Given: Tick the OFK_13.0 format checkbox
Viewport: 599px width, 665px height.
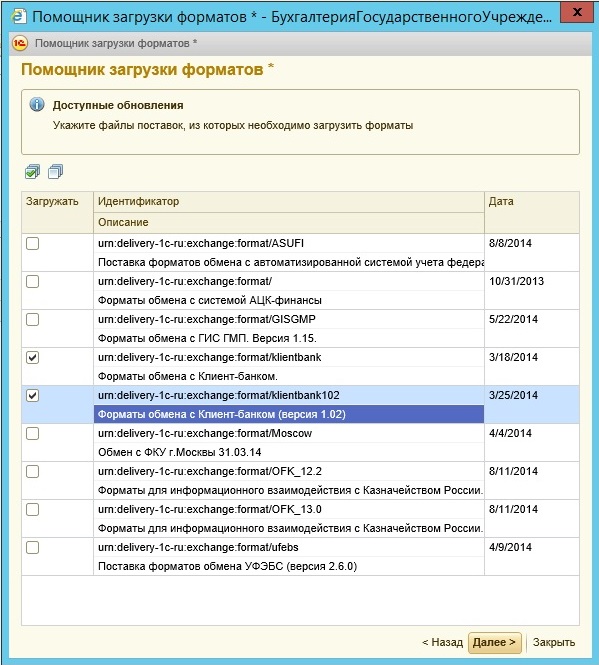Looking at the screenshot, I should point(33,509).
